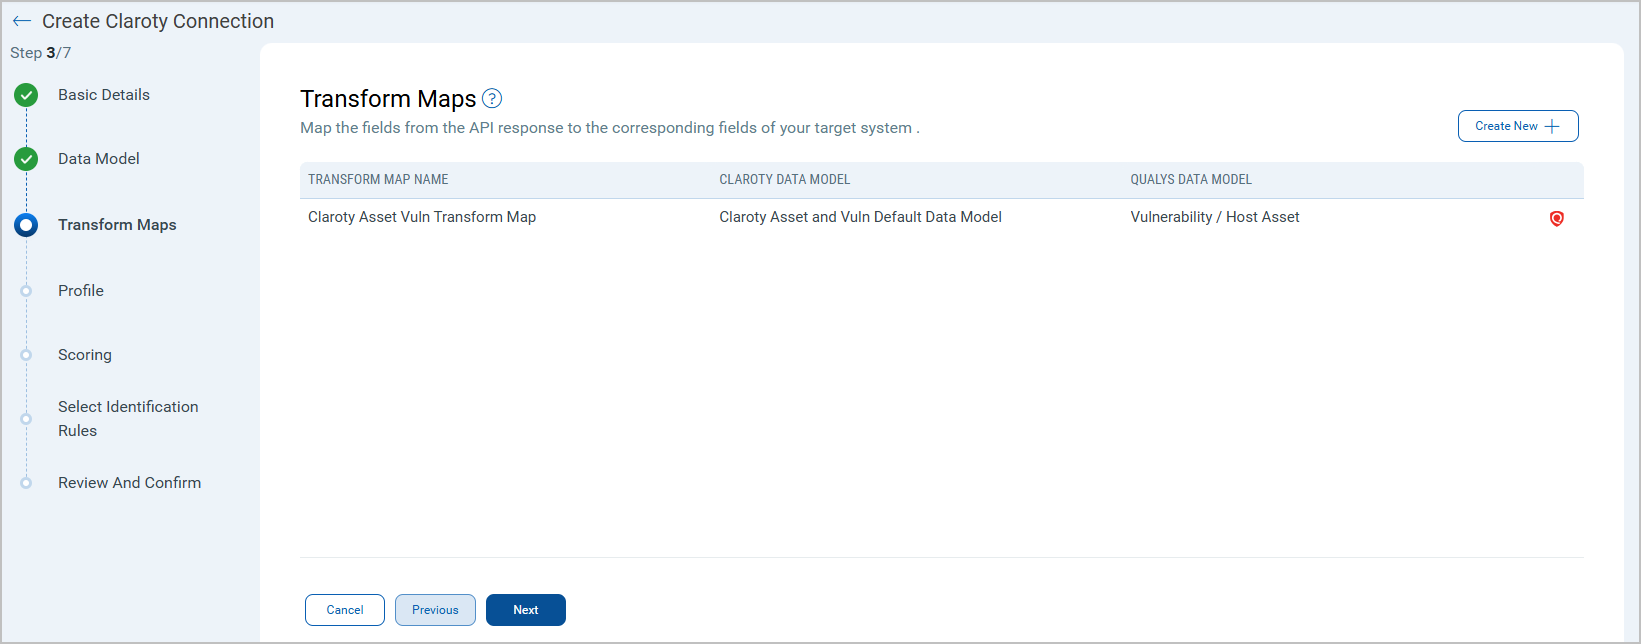The height and width of the screenshot is (644, 1641).
Task: Click Claroty Asset and Vuln Default Data Model cell
Action: (860, 217)
